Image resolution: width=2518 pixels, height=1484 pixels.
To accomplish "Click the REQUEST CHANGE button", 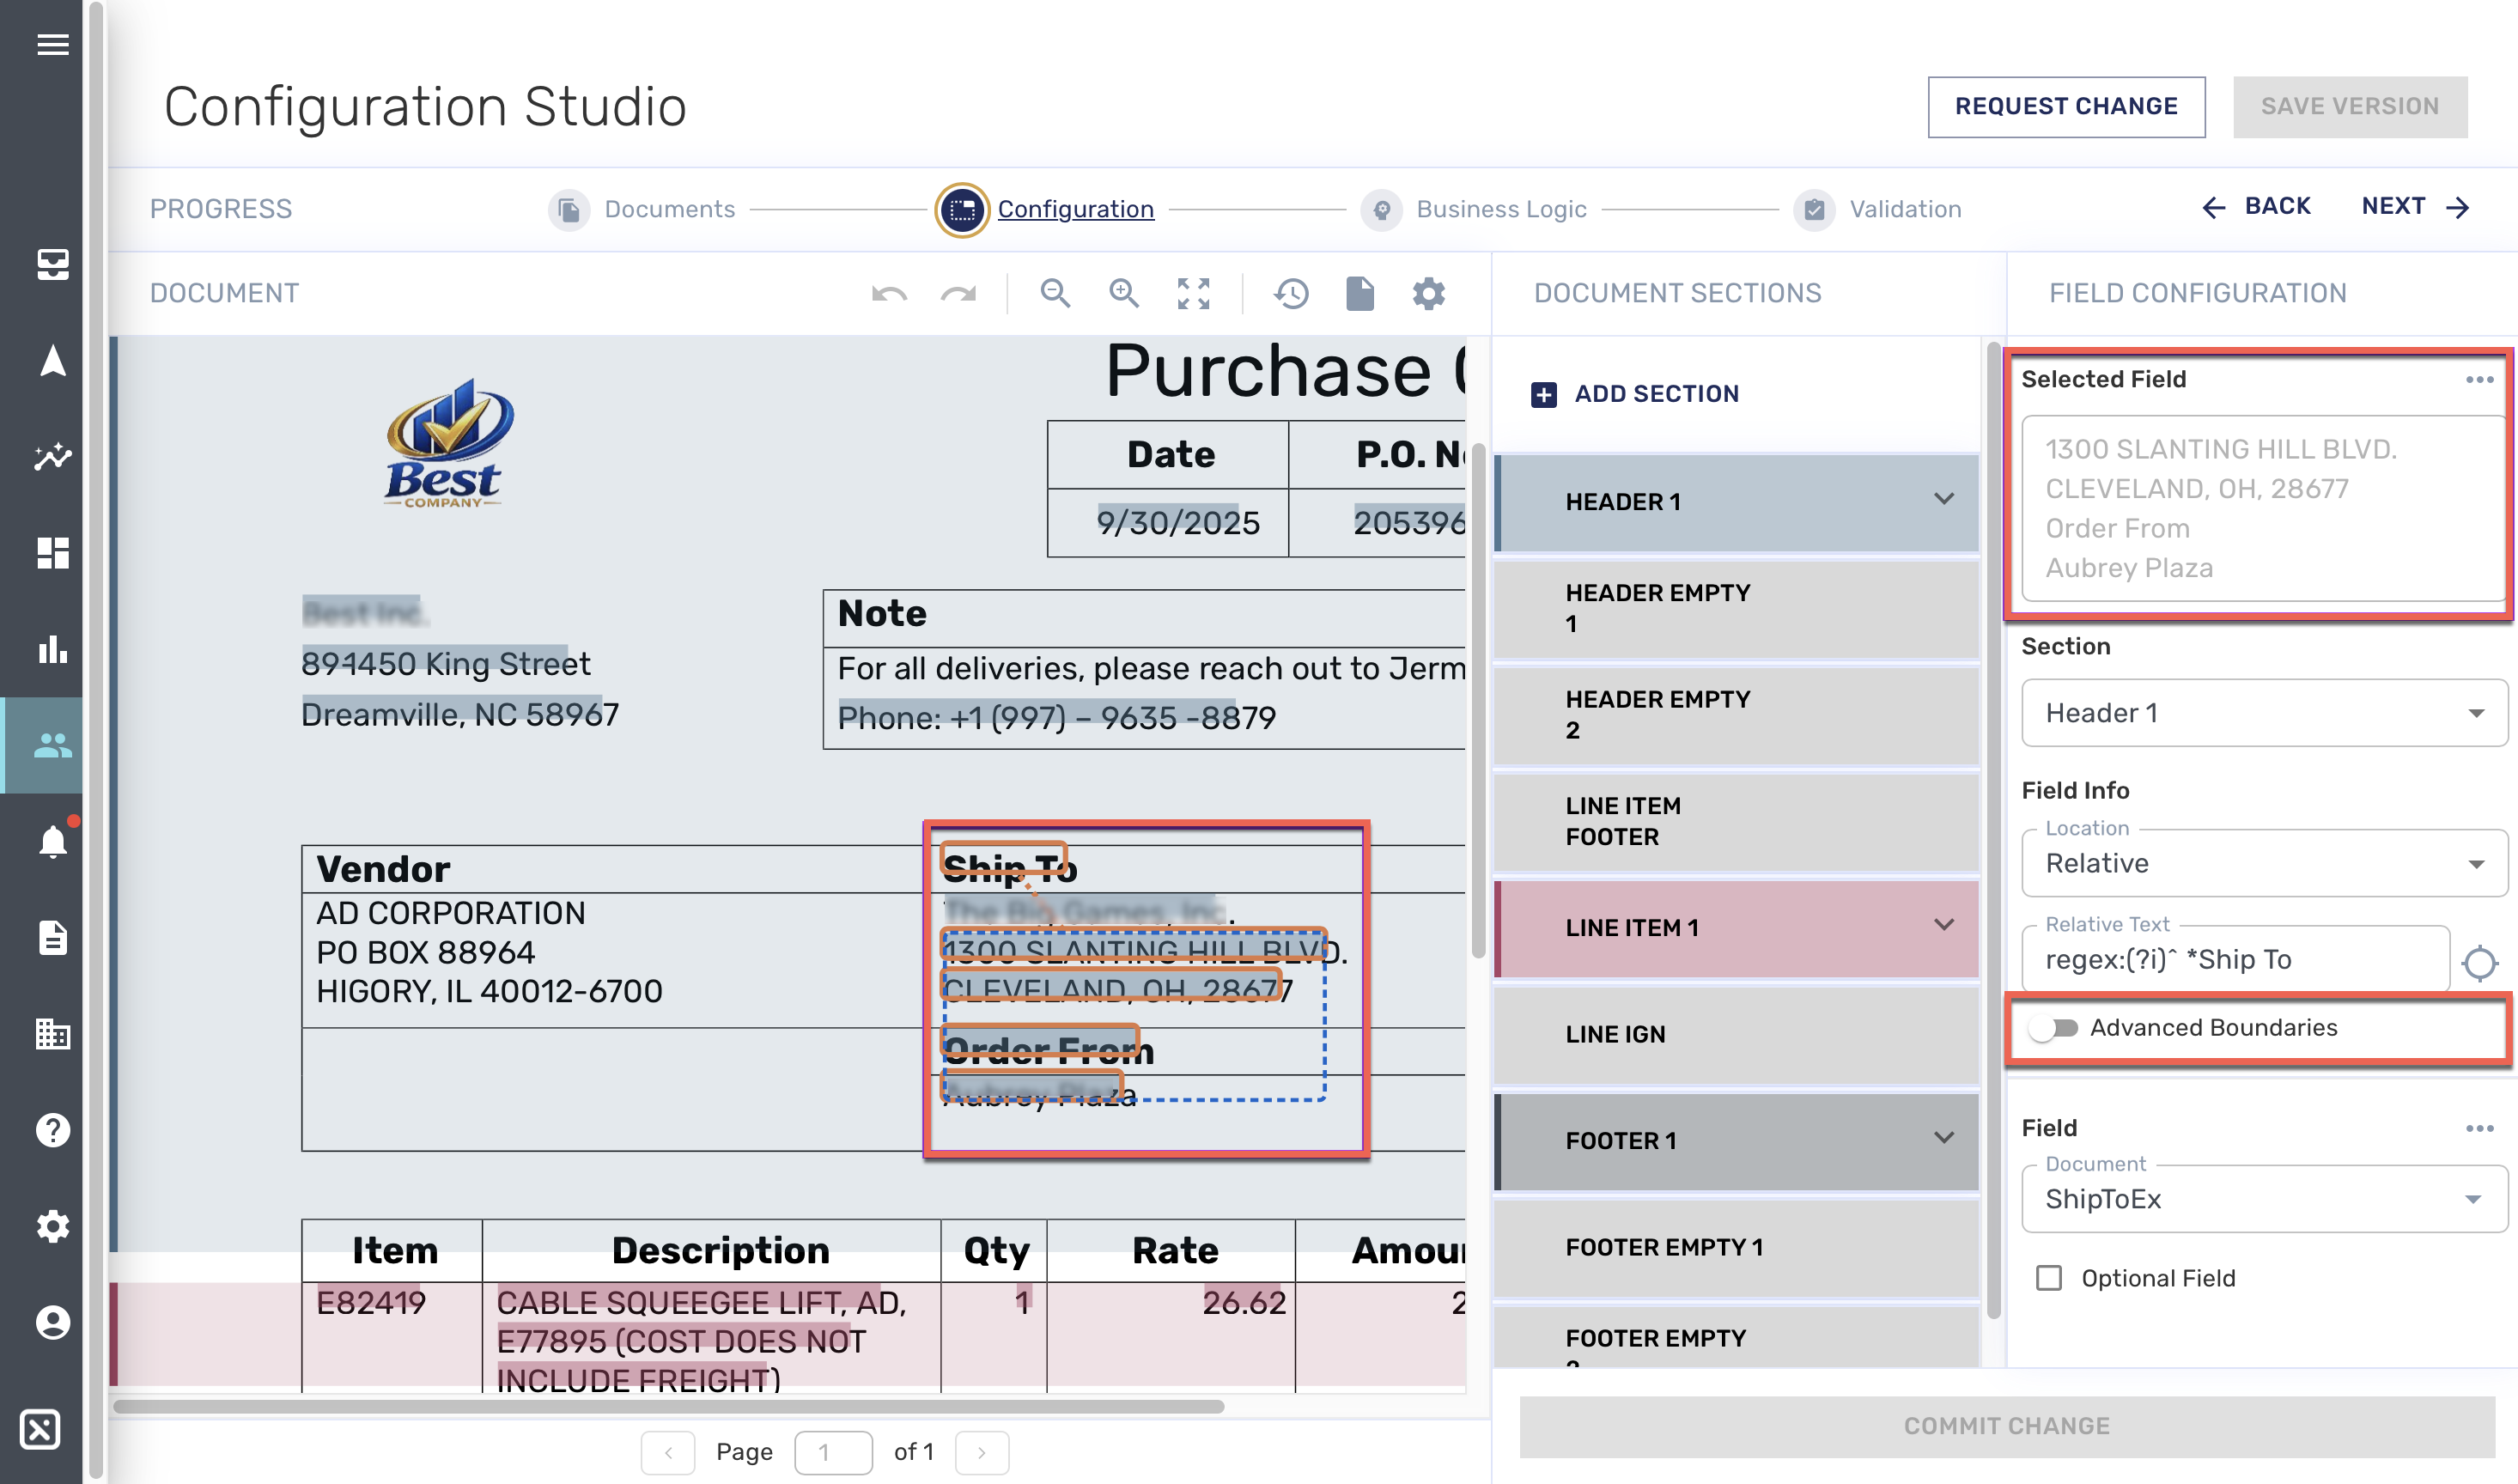I will [2065, 106].
